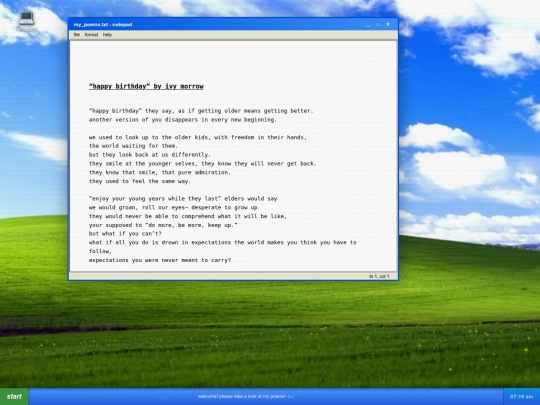The image size is (540, 405).
Task: Minimize the my_poems.txt notepad window
Action: click(368, 25)
